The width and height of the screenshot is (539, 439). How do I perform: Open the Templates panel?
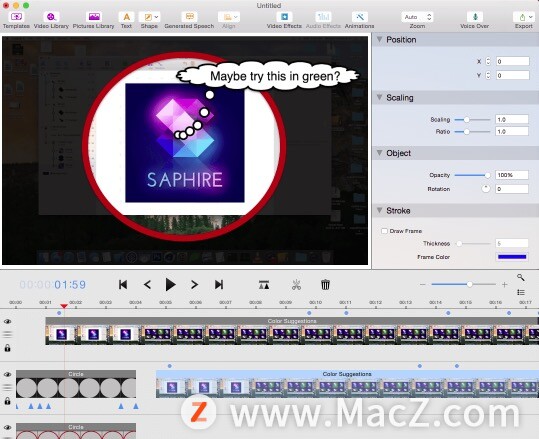[16, 20]
